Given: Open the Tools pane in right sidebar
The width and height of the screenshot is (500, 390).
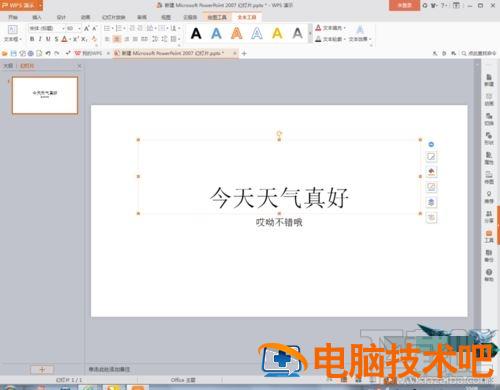Looking at the screenshot, I should click(x=489, y=236).
